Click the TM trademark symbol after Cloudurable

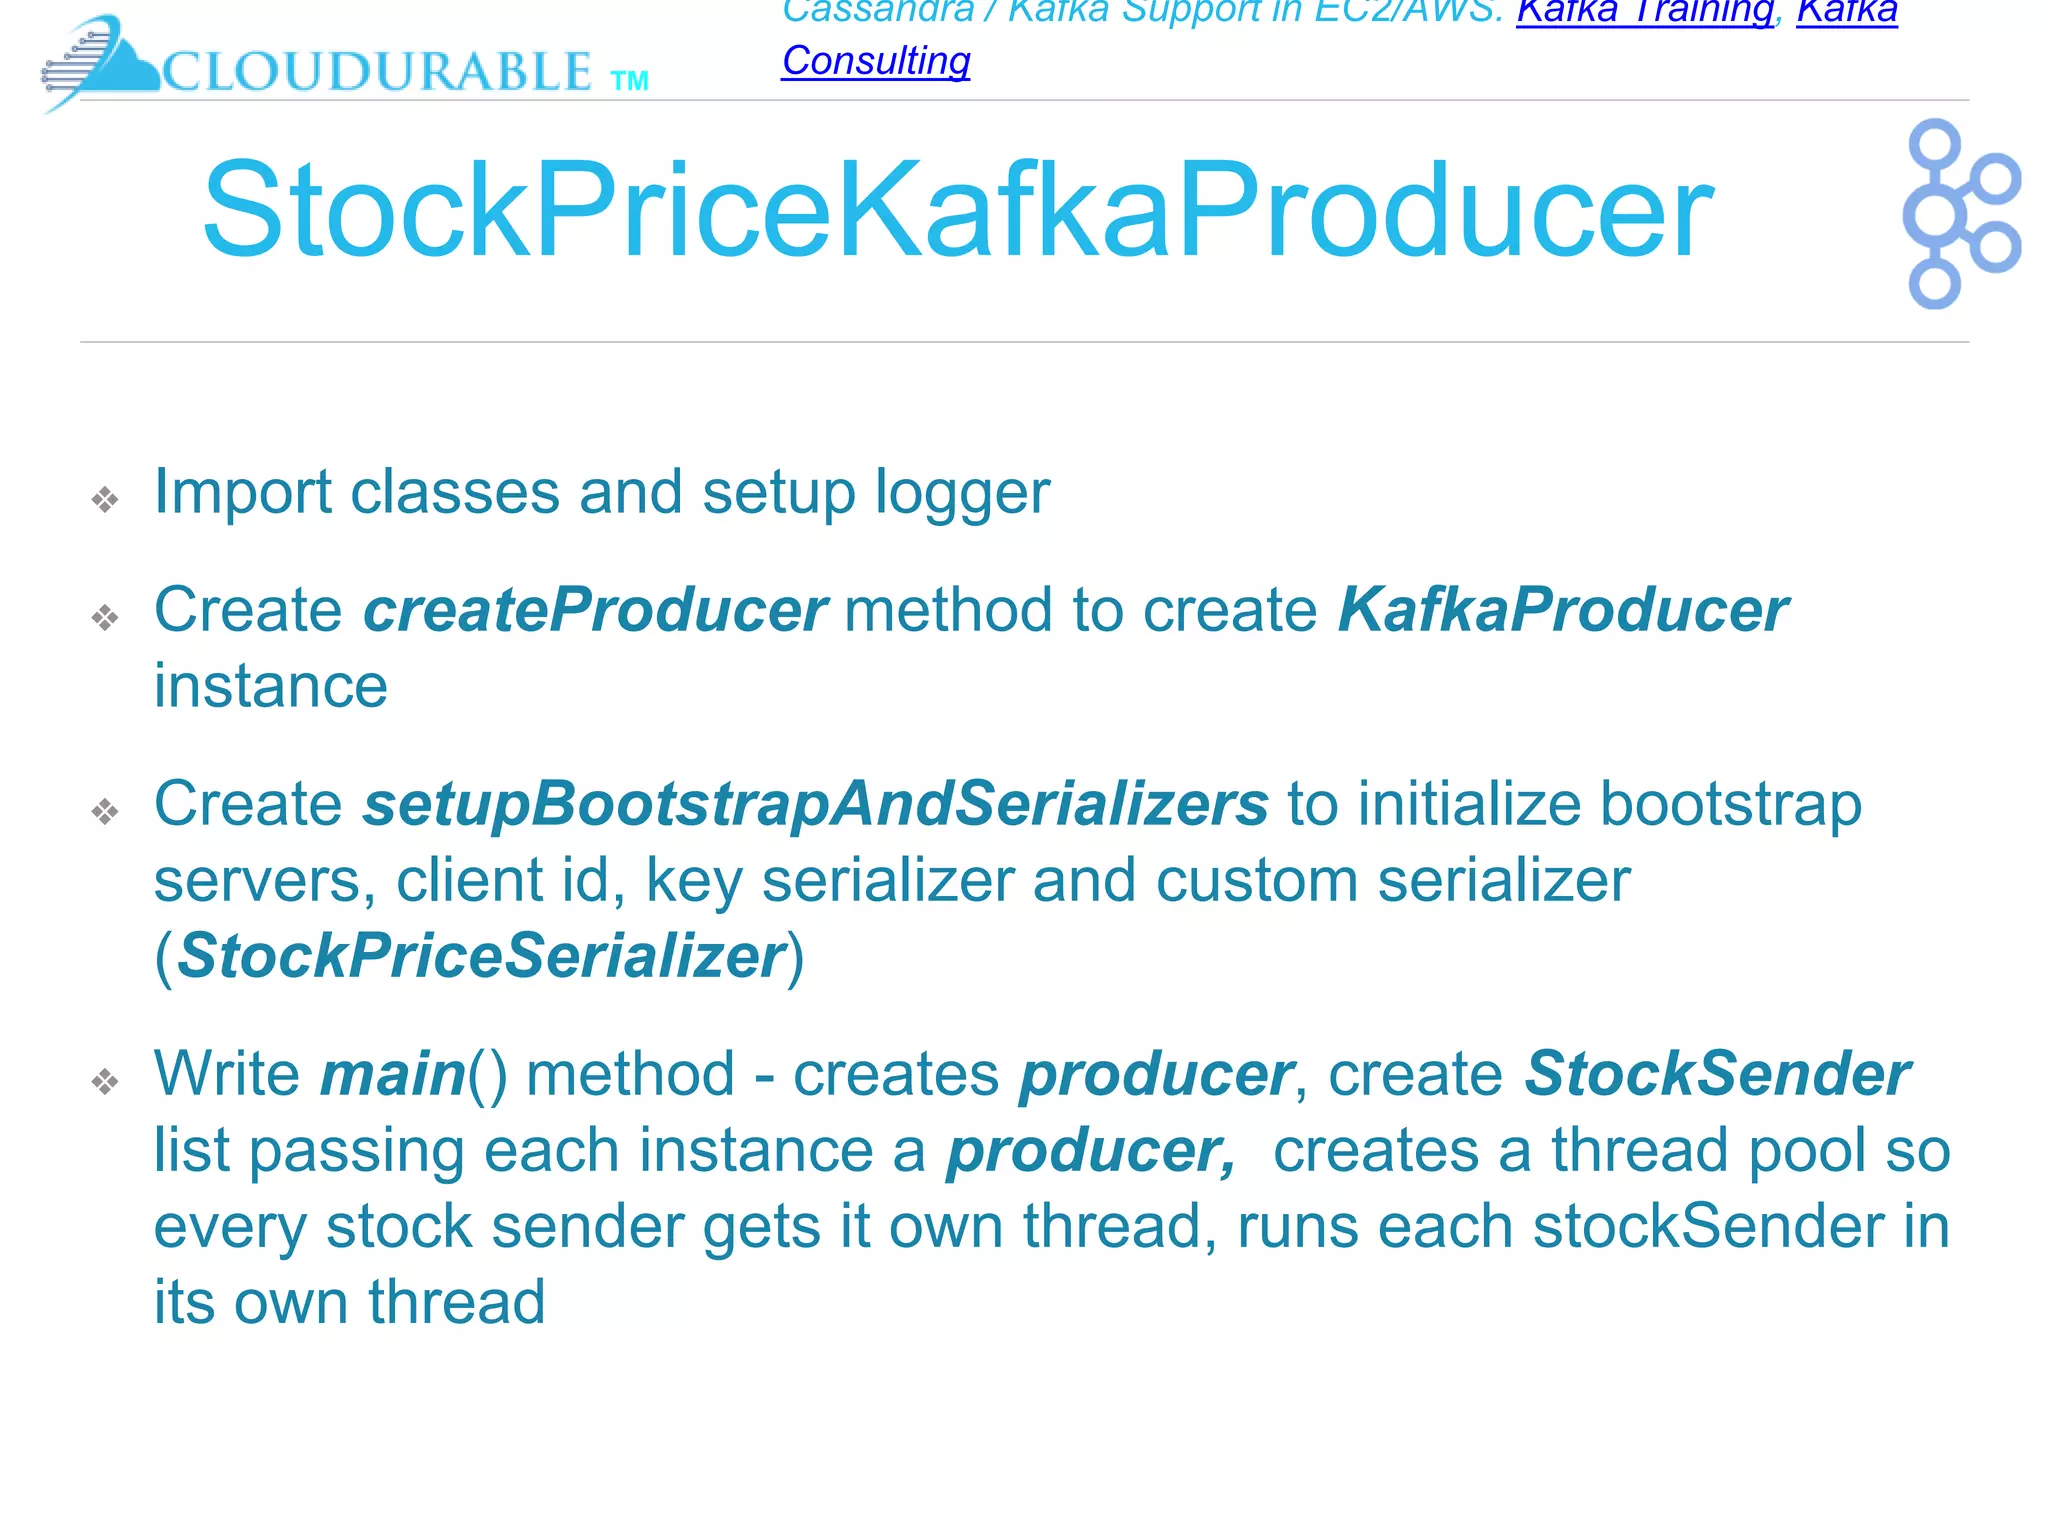(630, 81)
